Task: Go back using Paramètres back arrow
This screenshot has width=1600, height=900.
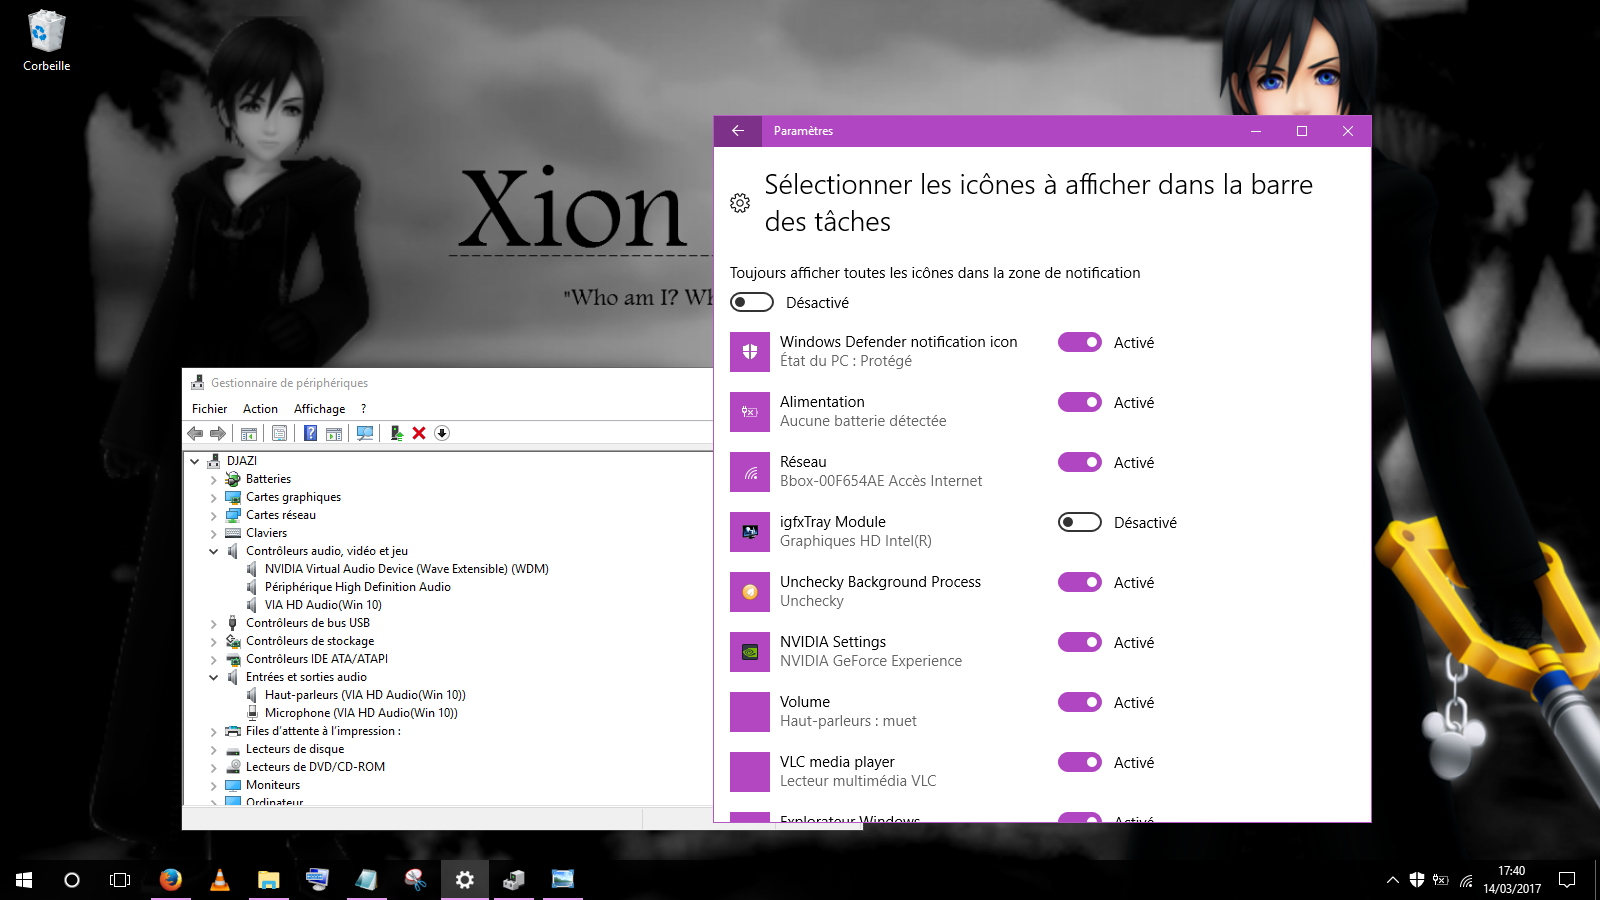Action: (x=738, y=131)
